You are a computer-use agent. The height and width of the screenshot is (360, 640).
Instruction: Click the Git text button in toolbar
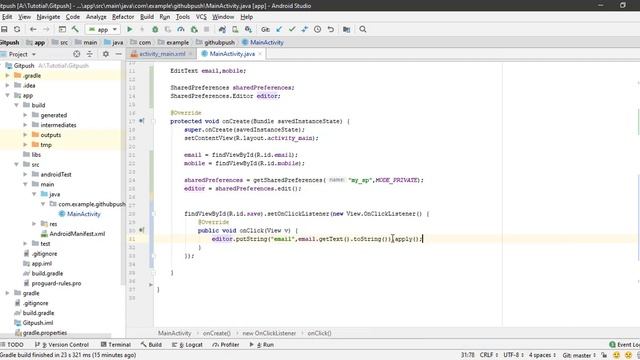[x=265, y=29]
